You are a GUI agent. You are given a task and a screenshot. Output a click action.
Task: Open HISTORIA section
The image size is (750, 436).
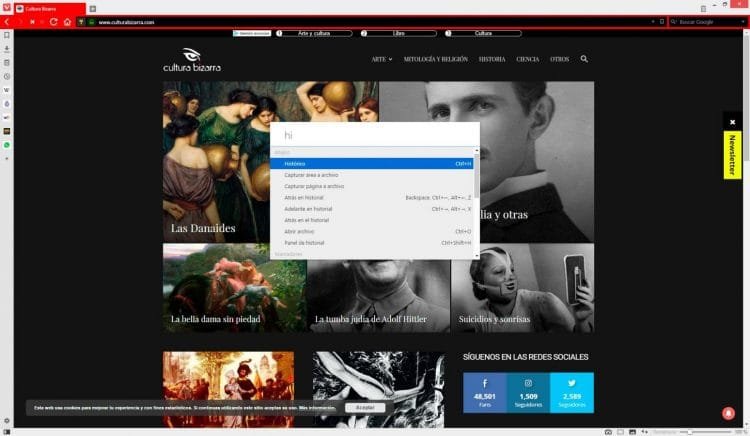pos(492,59)
